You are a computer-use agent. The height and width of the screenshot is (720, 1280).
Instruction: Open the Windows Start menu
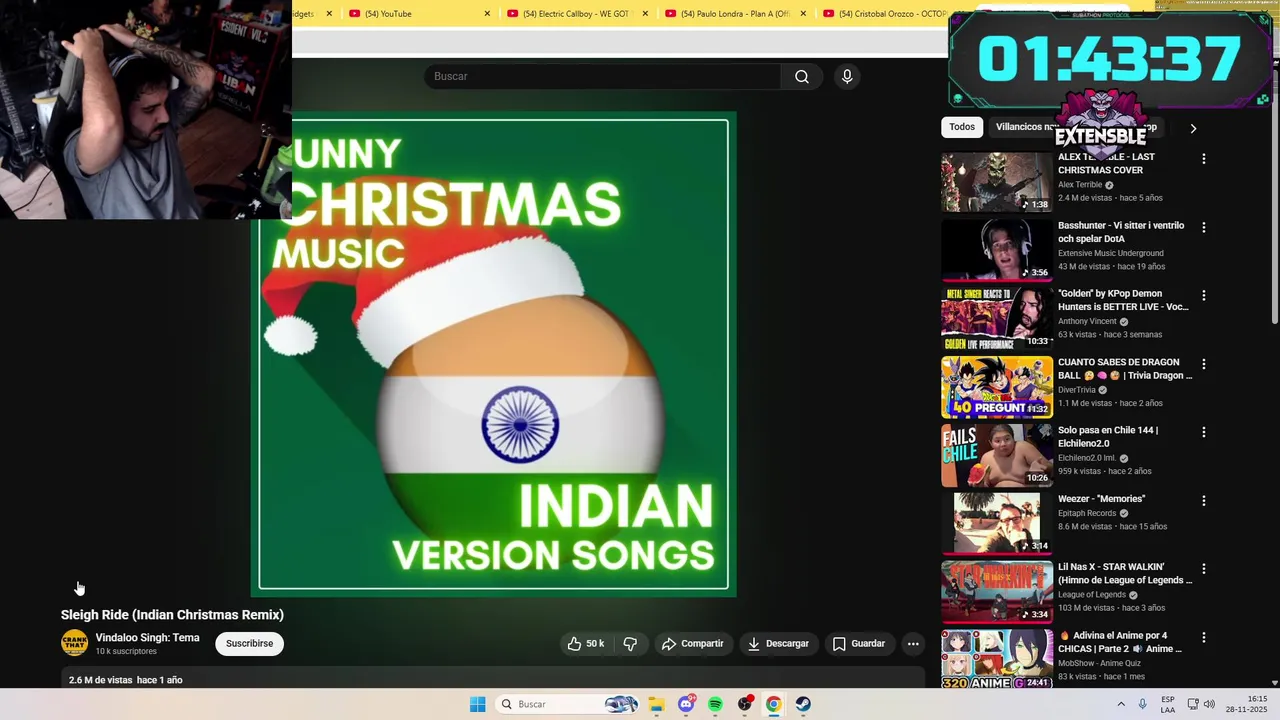click(x=478, y=704)
